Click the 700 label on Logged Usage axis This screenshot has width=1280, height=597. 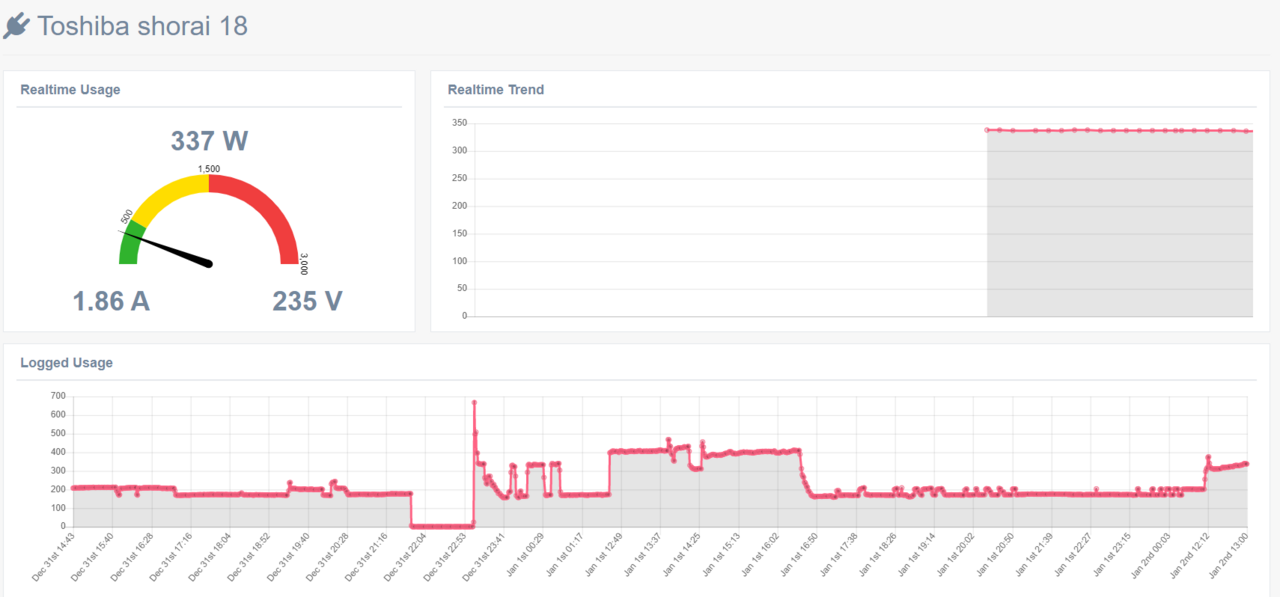tap(57, 396)
